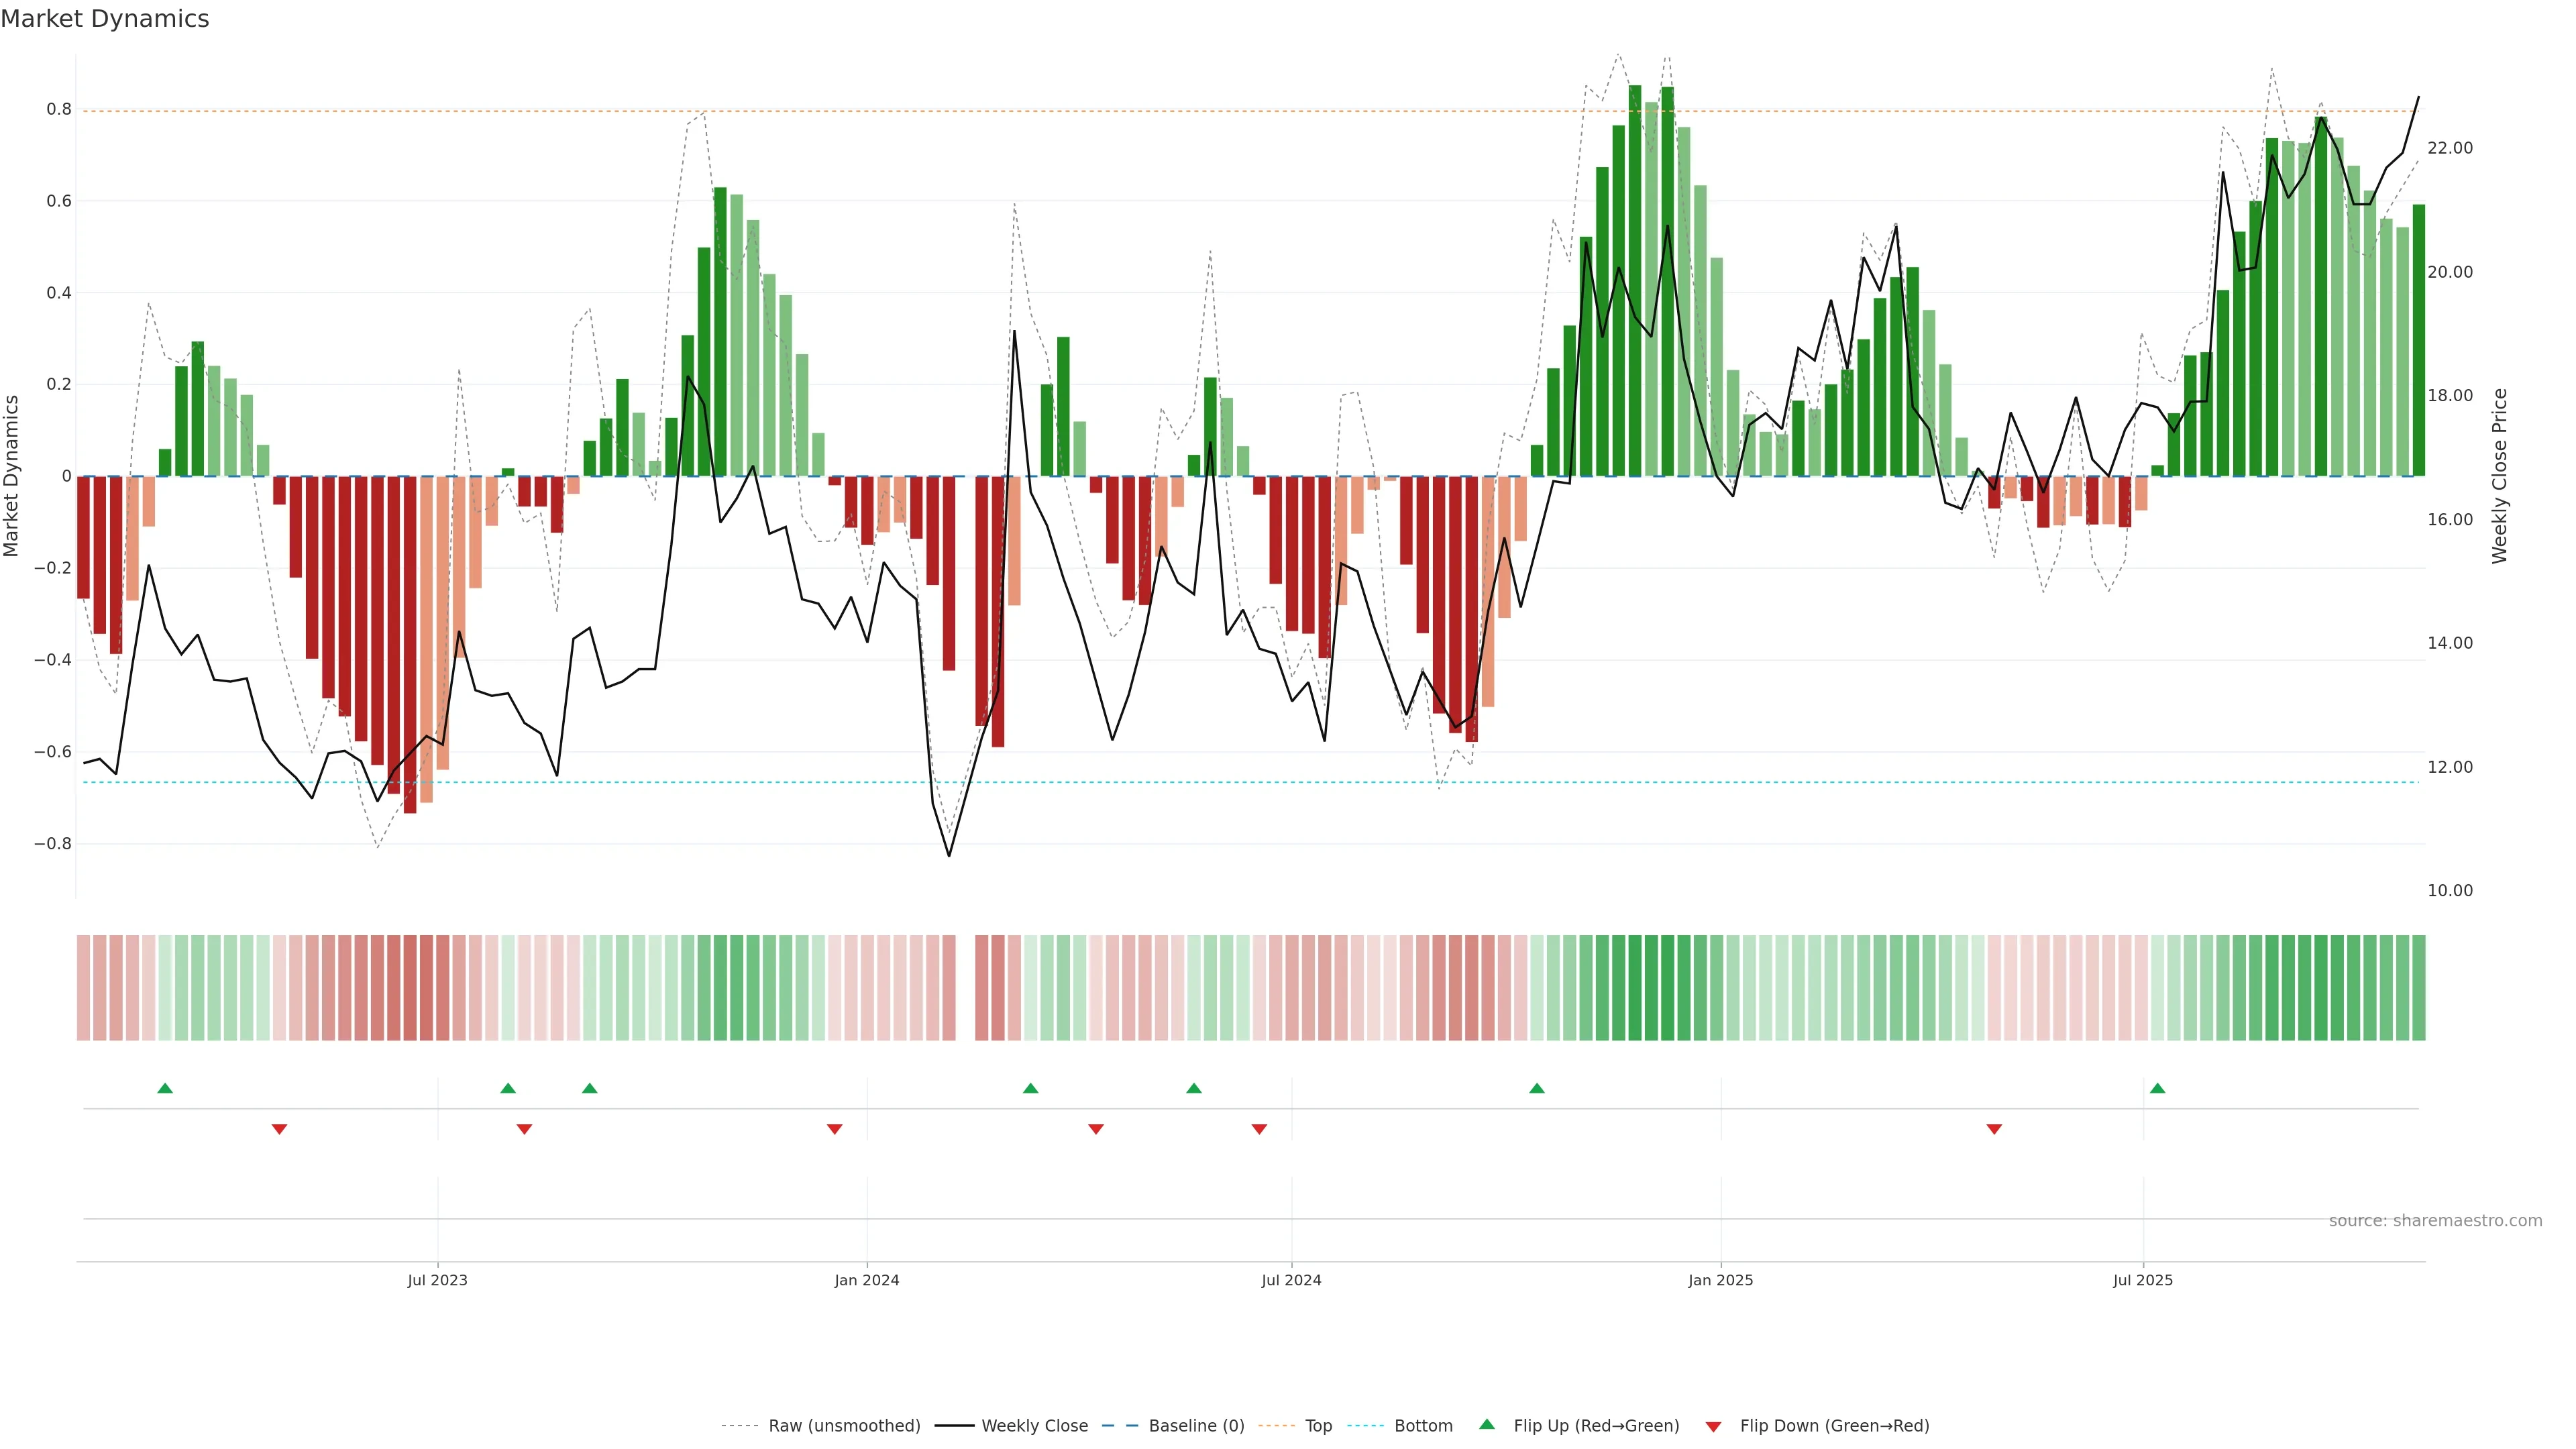Click the Jul 2023 x-axis label

(437, 1280)
